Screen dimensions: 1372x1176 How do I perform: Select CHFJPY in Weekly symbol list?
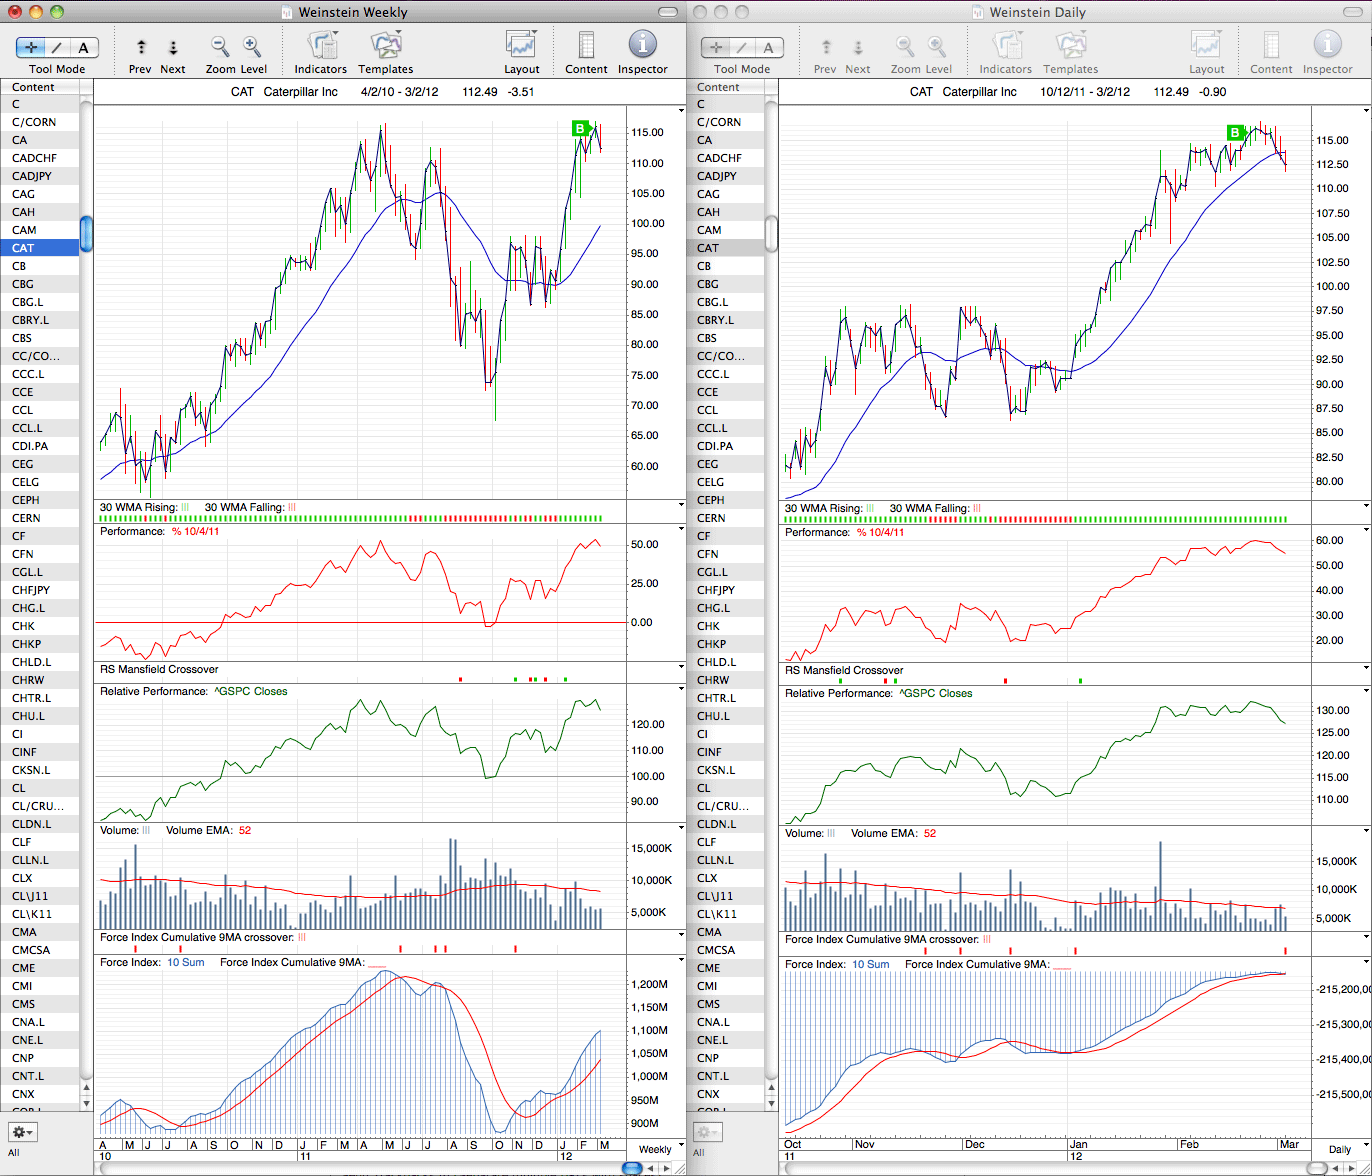click(x=40, y=590)
